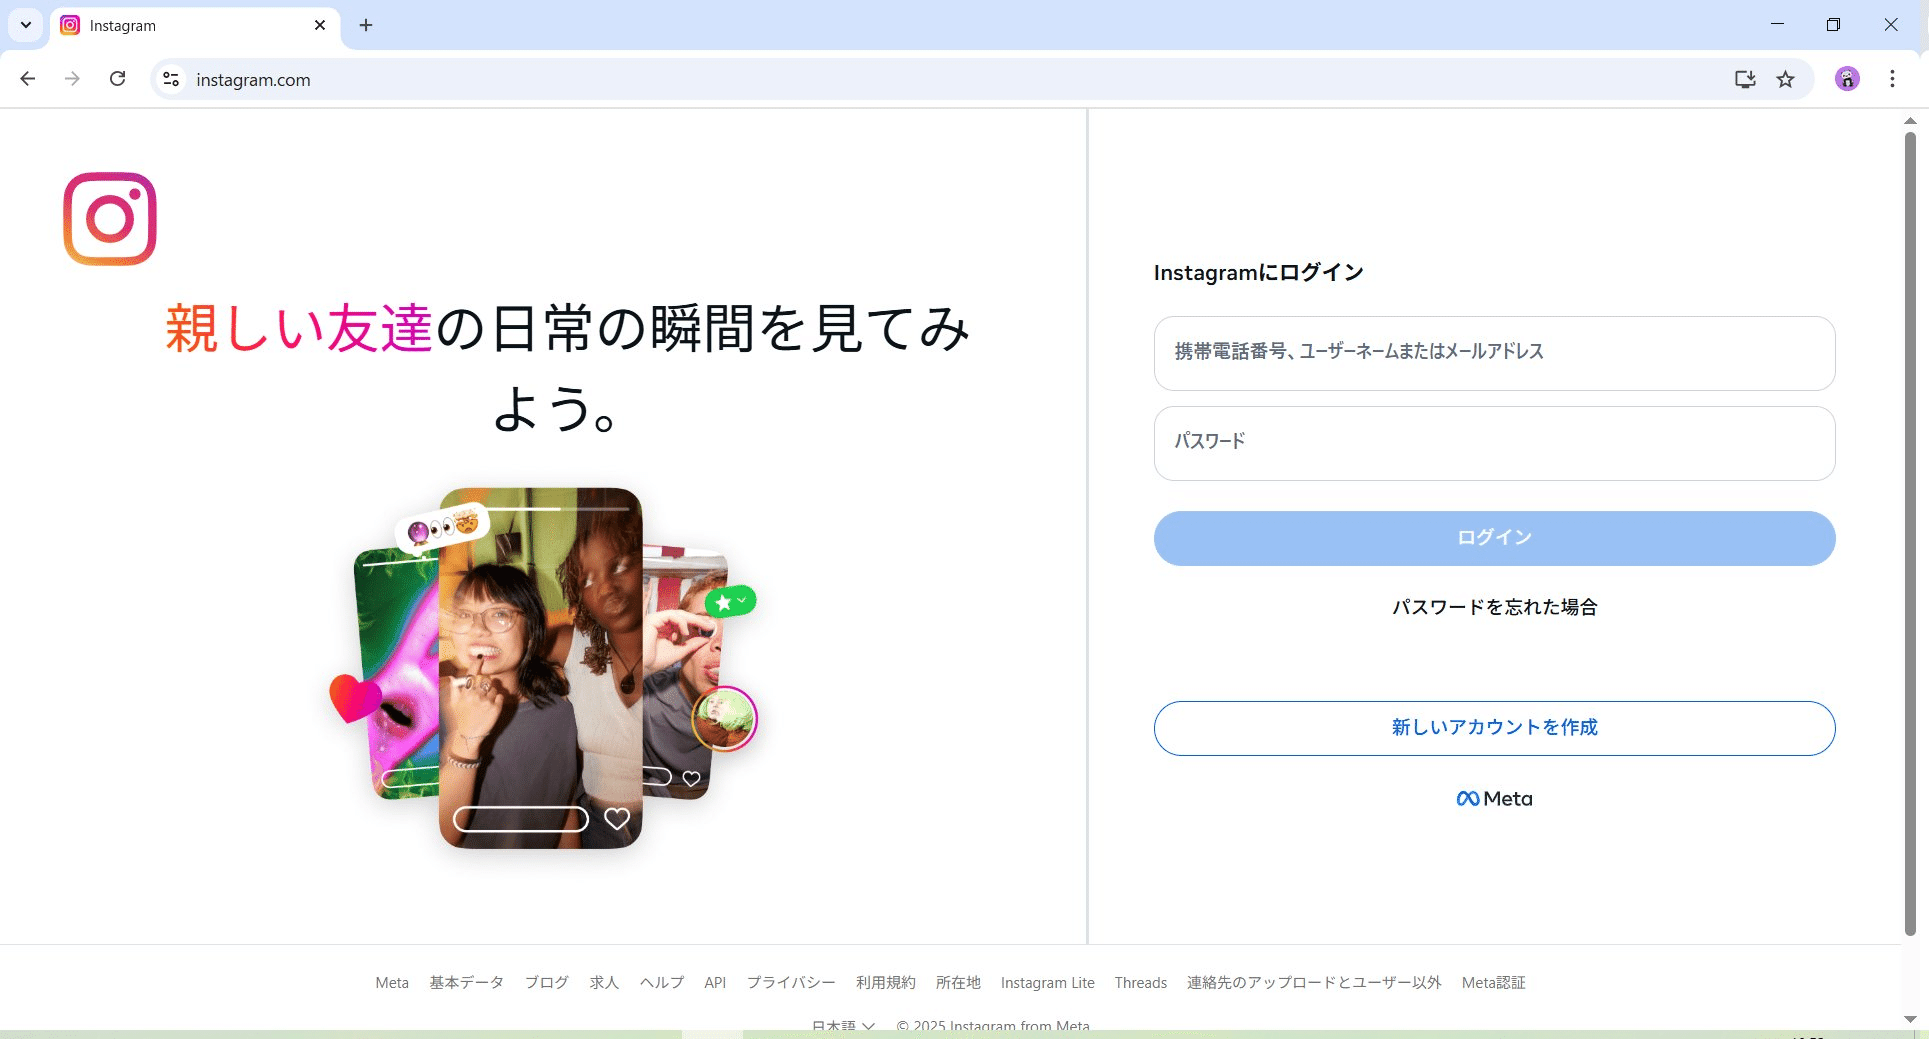The height and width of the screenshot is (1039, 1929).
Task: Open a new browser tab
Action: 365,25
